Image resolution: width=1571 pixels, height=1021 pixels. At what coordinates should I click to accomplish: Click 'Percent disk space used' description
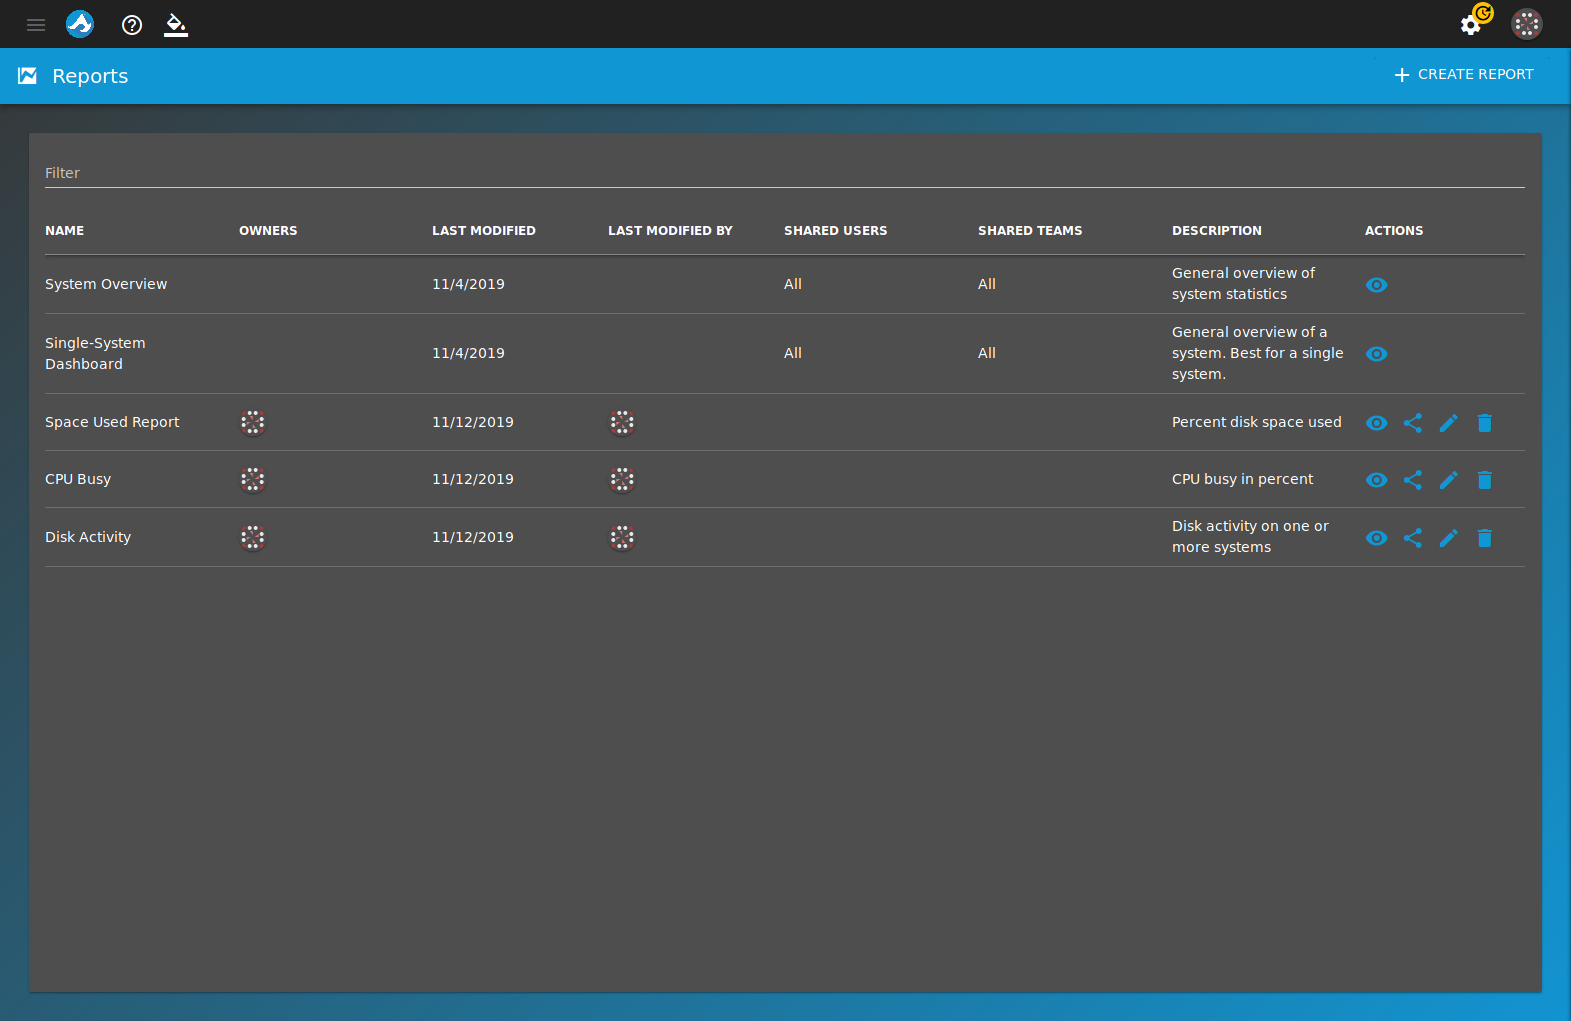click(1257, 422)
